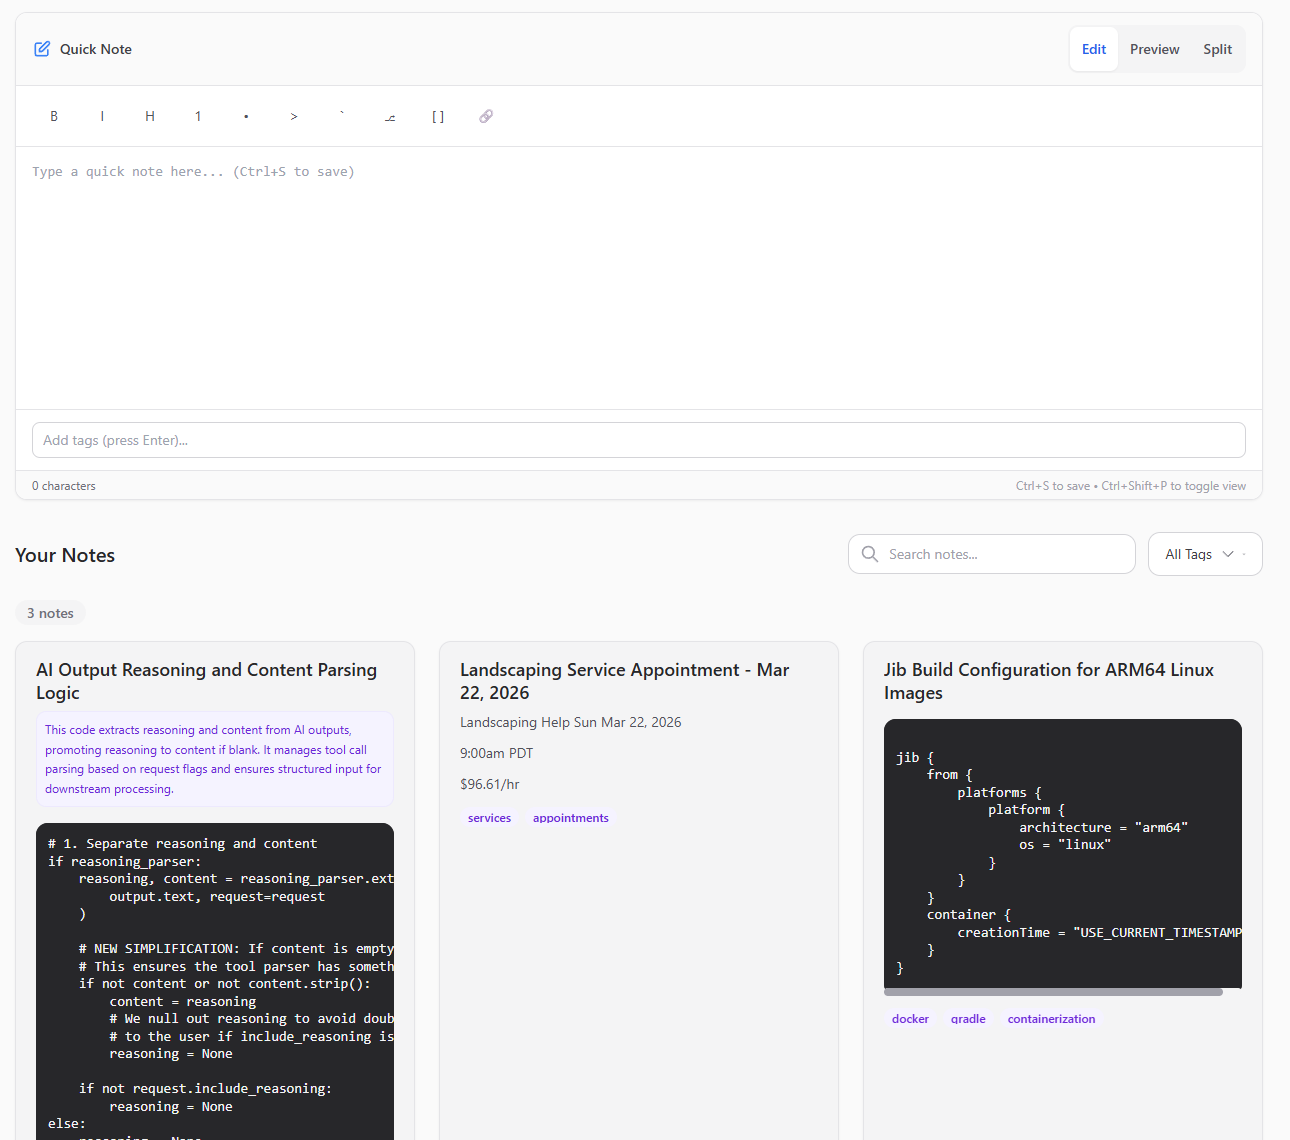Image resolution: width=1290 pixels, height=1140 pixels.
Task: Click the Add tags input field
Action: (x=638, y=440)
